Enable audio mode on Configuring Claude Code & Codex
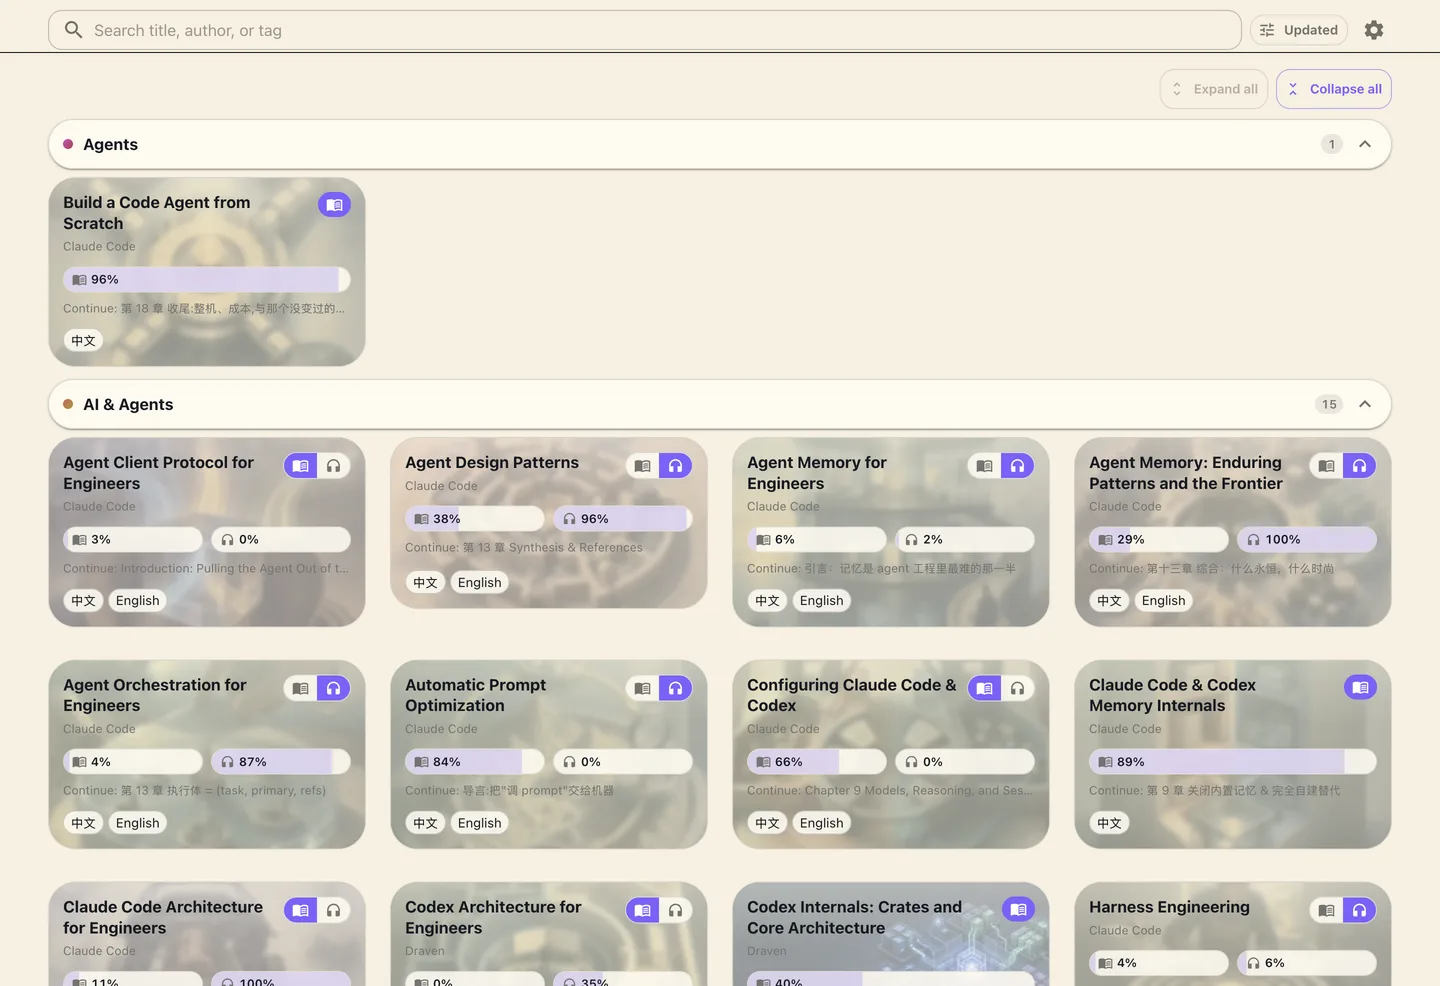The width and height of the screenshot is (1440, 986). coord(1017,688)
